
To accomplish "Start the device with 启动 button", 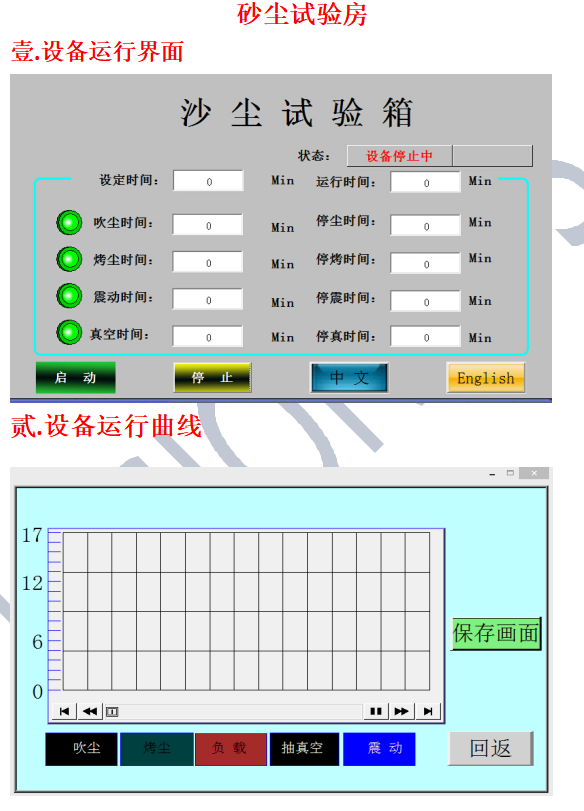I will click(76, 378).
